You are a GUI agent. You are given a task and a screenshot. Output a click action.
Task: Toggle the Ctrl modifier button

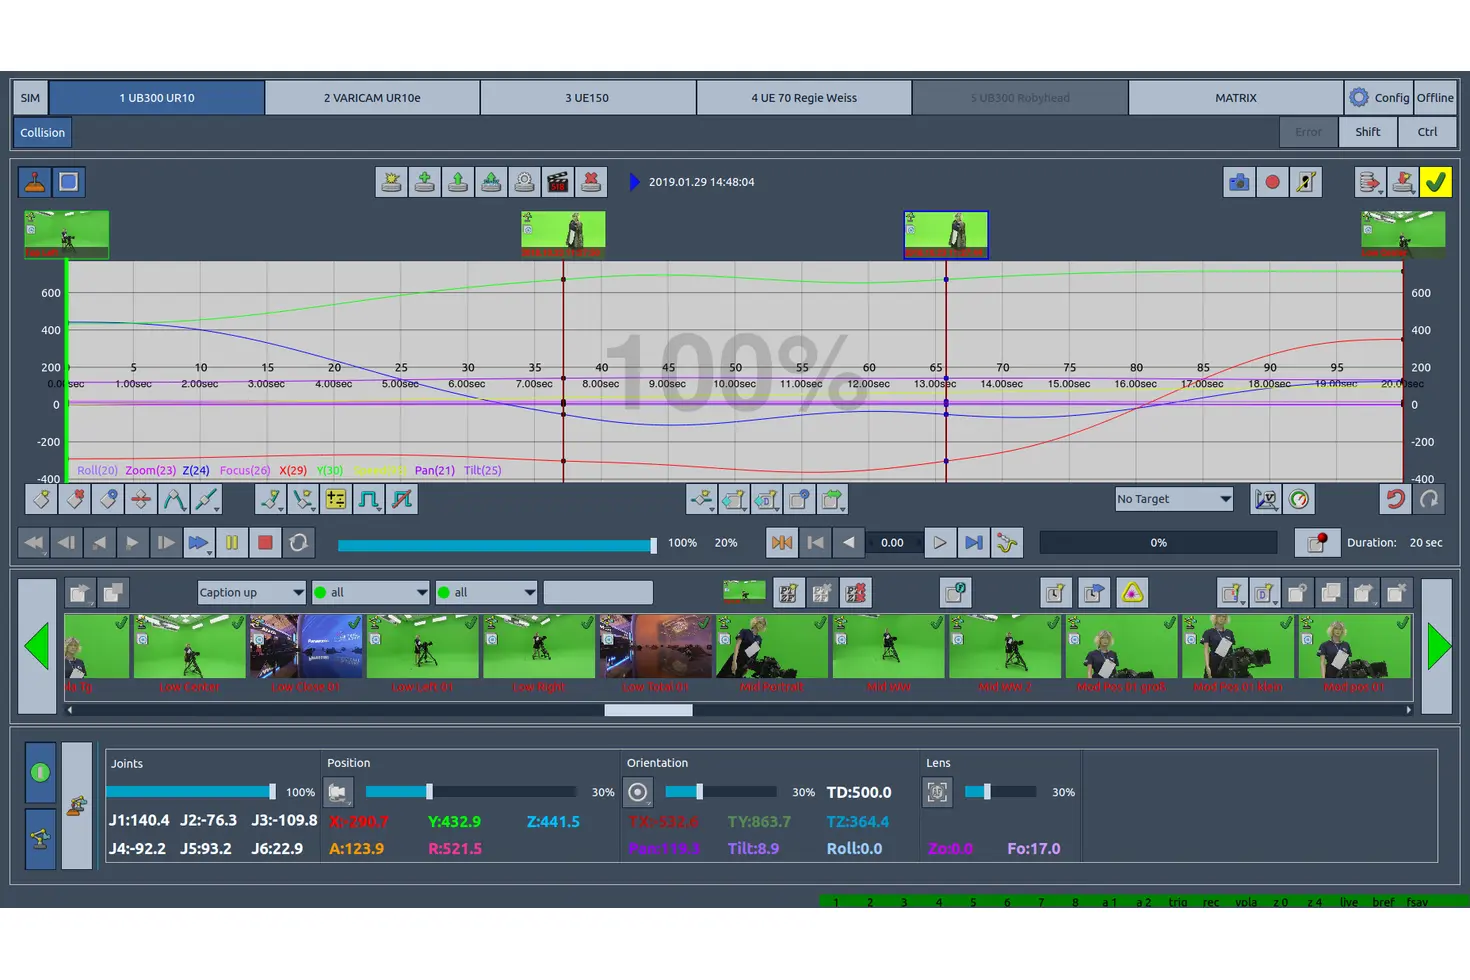coord(1427,132)
